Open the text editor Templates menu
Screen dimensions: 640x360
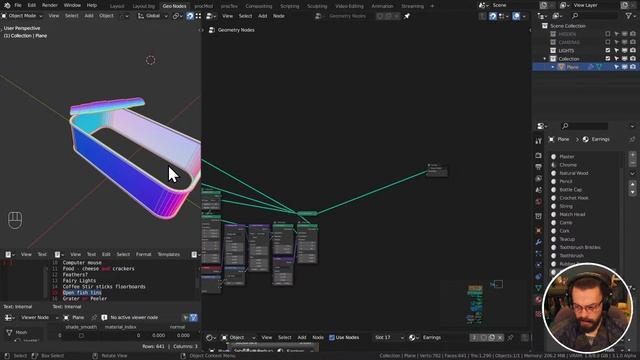(169, 254)
